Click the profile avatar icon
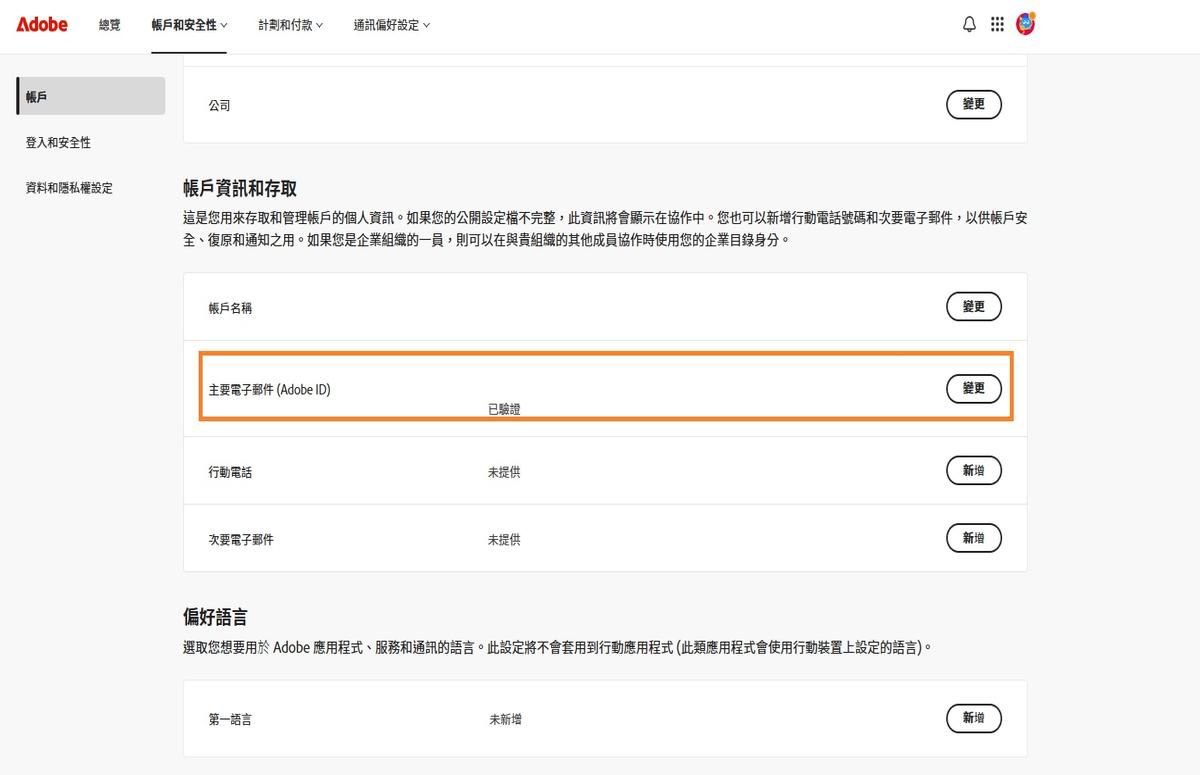The height and width of the screenshot is (775, 1200). tap(1026, 24)
